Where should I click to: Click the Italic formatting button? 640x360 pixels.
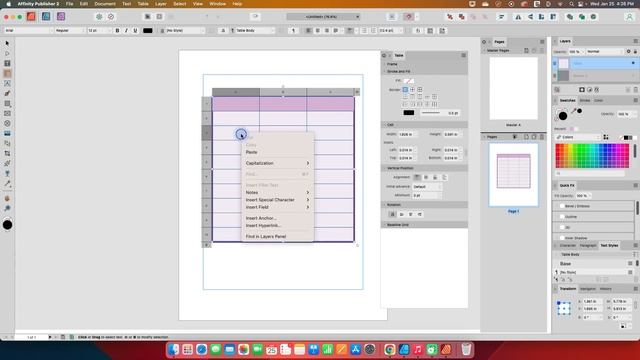(126, 31)
